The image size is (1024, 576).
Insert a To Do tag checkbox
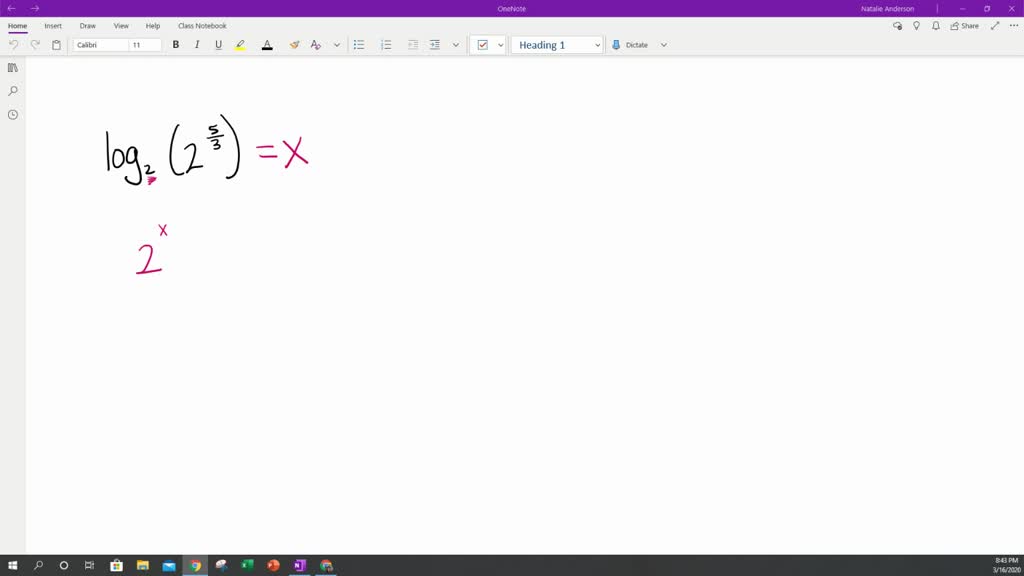pos(481,44)
